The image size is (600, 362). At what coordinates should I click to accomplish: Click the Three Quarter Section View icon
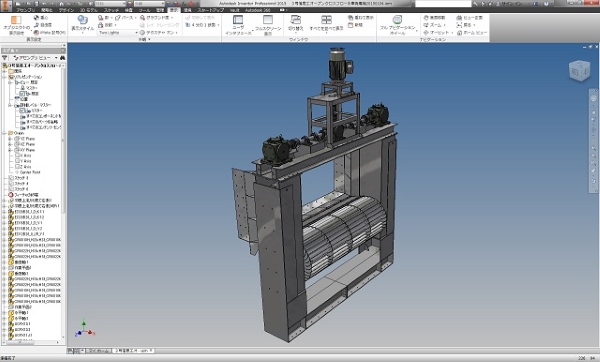pyautogui.click(x=201, y=25)
